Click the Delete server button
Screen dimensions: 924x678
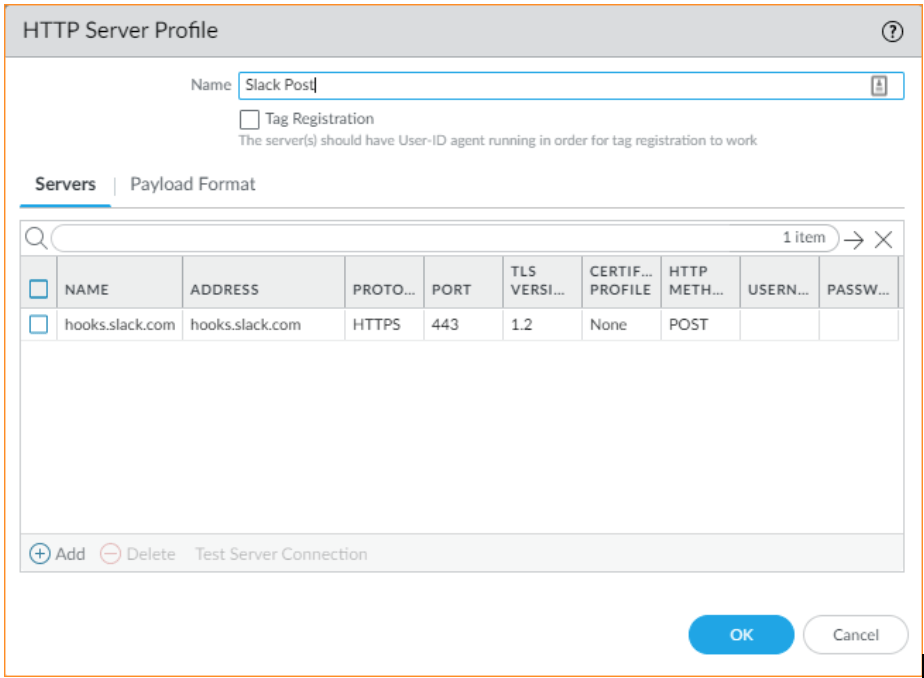[x=138, y=554]
